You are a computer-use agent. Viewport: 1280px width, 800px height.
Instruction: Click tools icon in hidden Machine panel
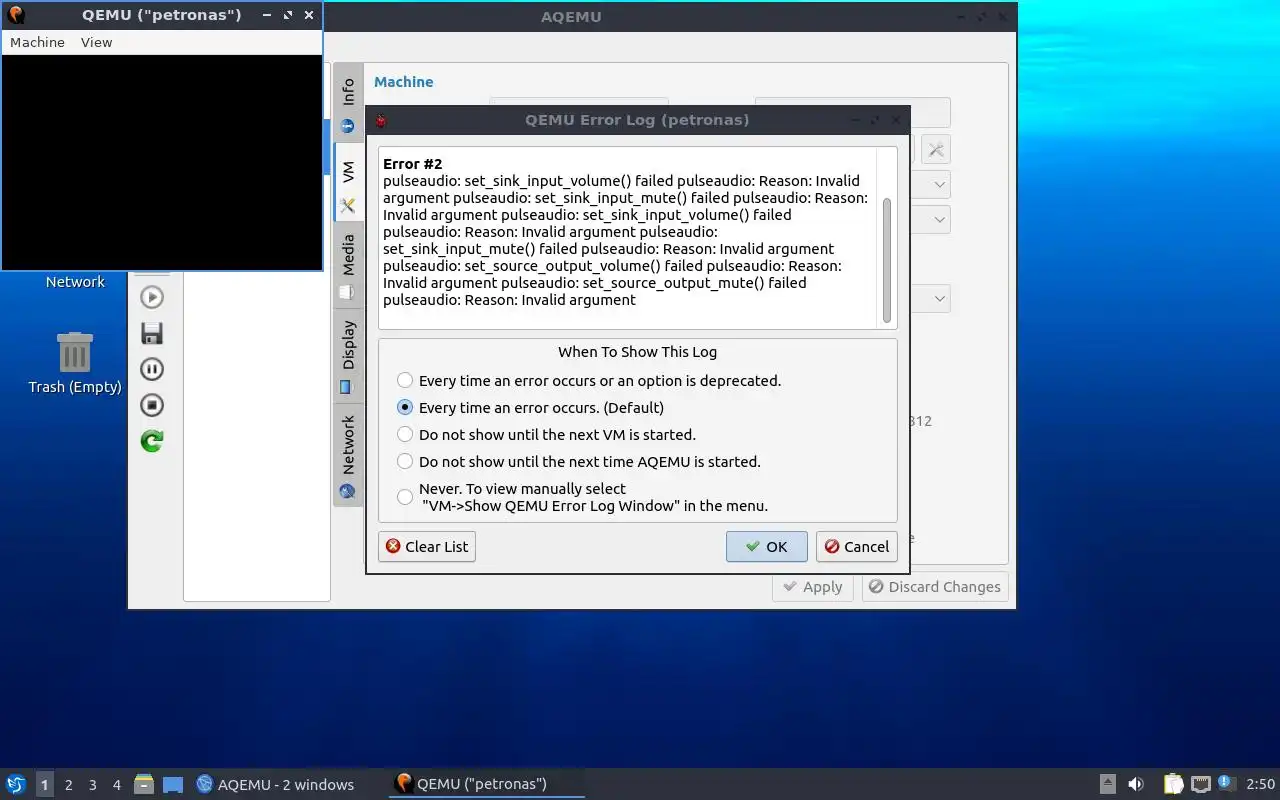pyautogui.click(x=935, y=150)
